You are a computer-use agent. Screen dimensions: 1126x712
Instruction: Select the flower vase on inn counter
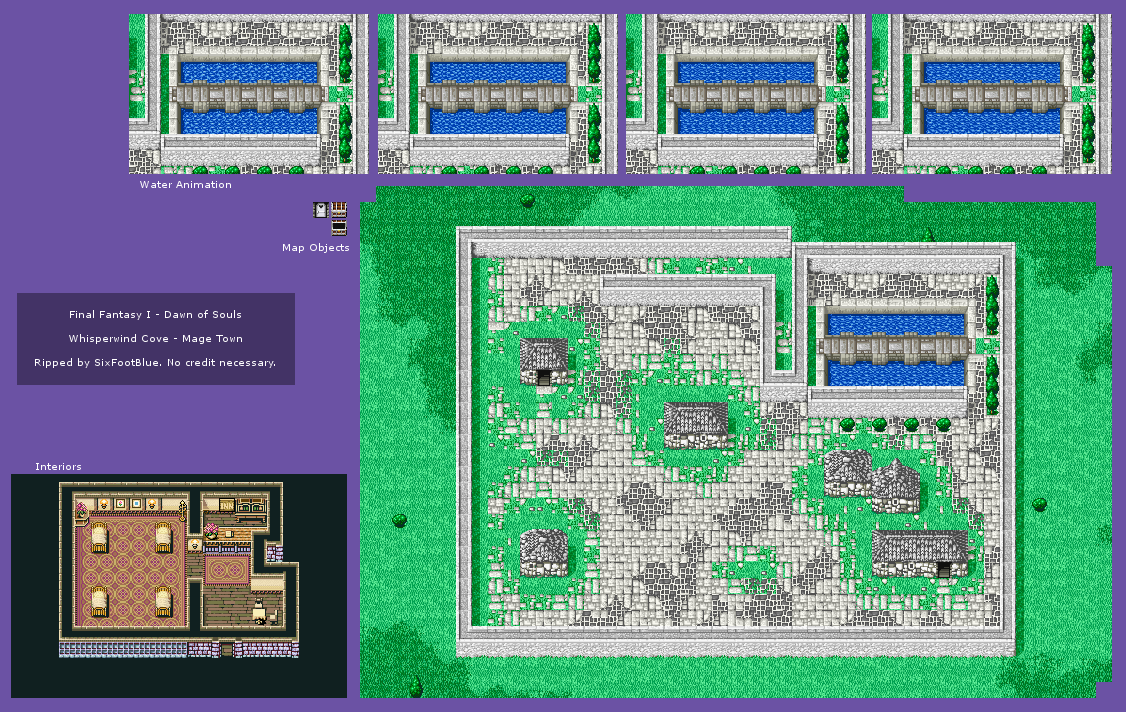211,531
